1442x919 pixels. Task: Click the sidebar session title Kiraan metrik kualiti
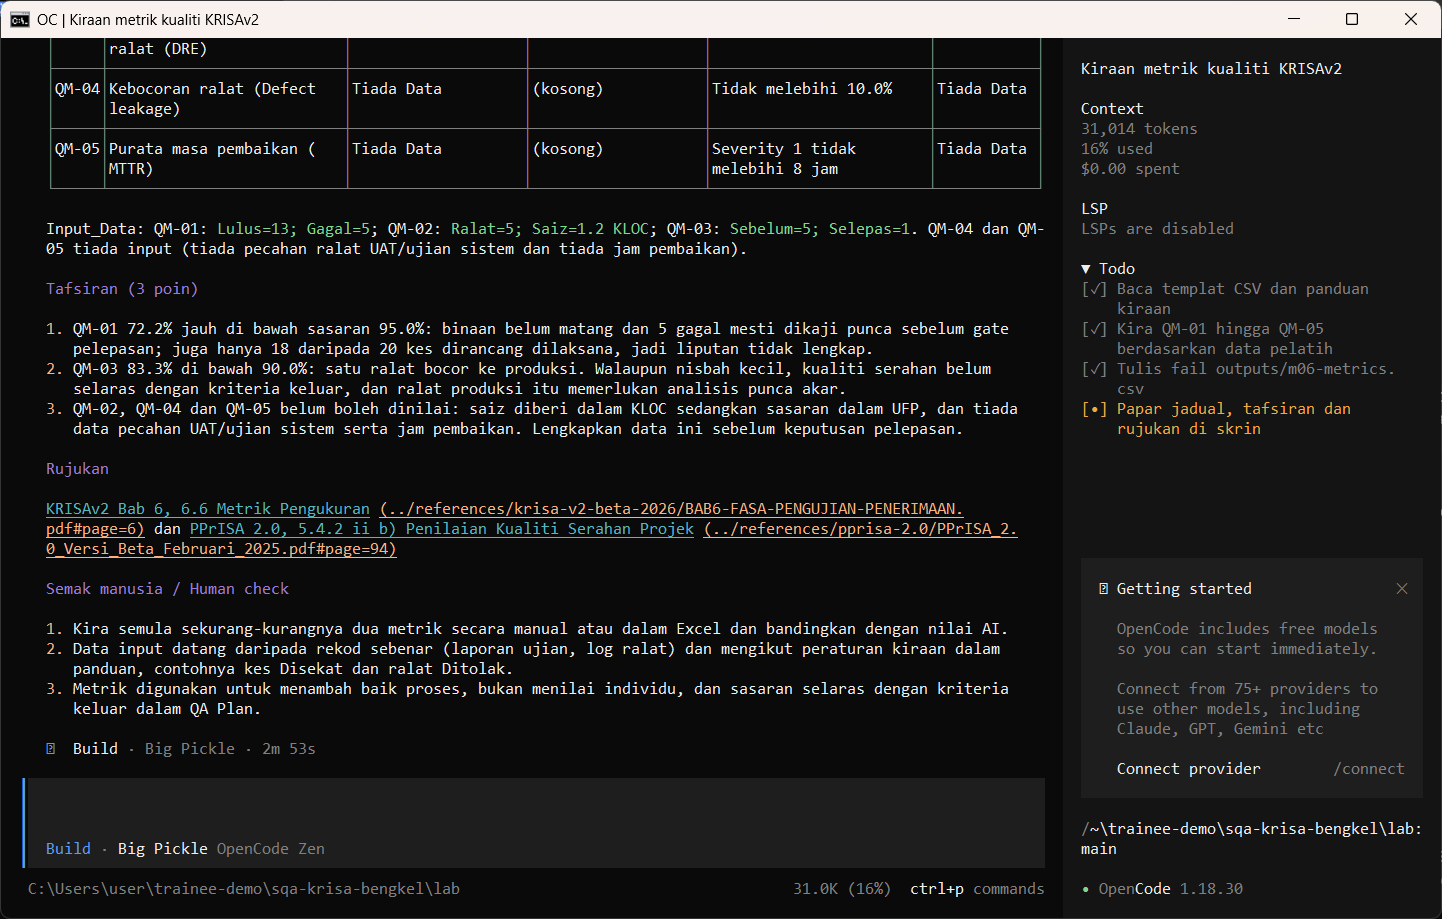pos(1211,69)
